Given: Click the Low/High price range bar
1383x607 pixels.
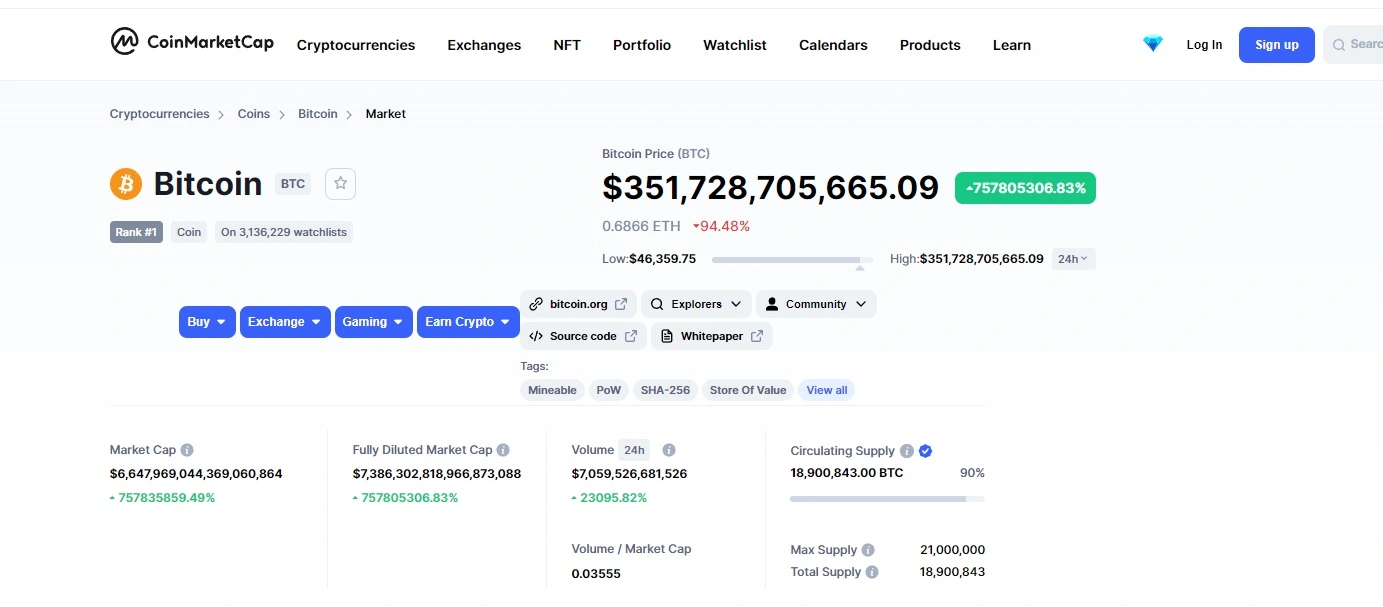Looking at the screenshot, I should click(793, 260).
